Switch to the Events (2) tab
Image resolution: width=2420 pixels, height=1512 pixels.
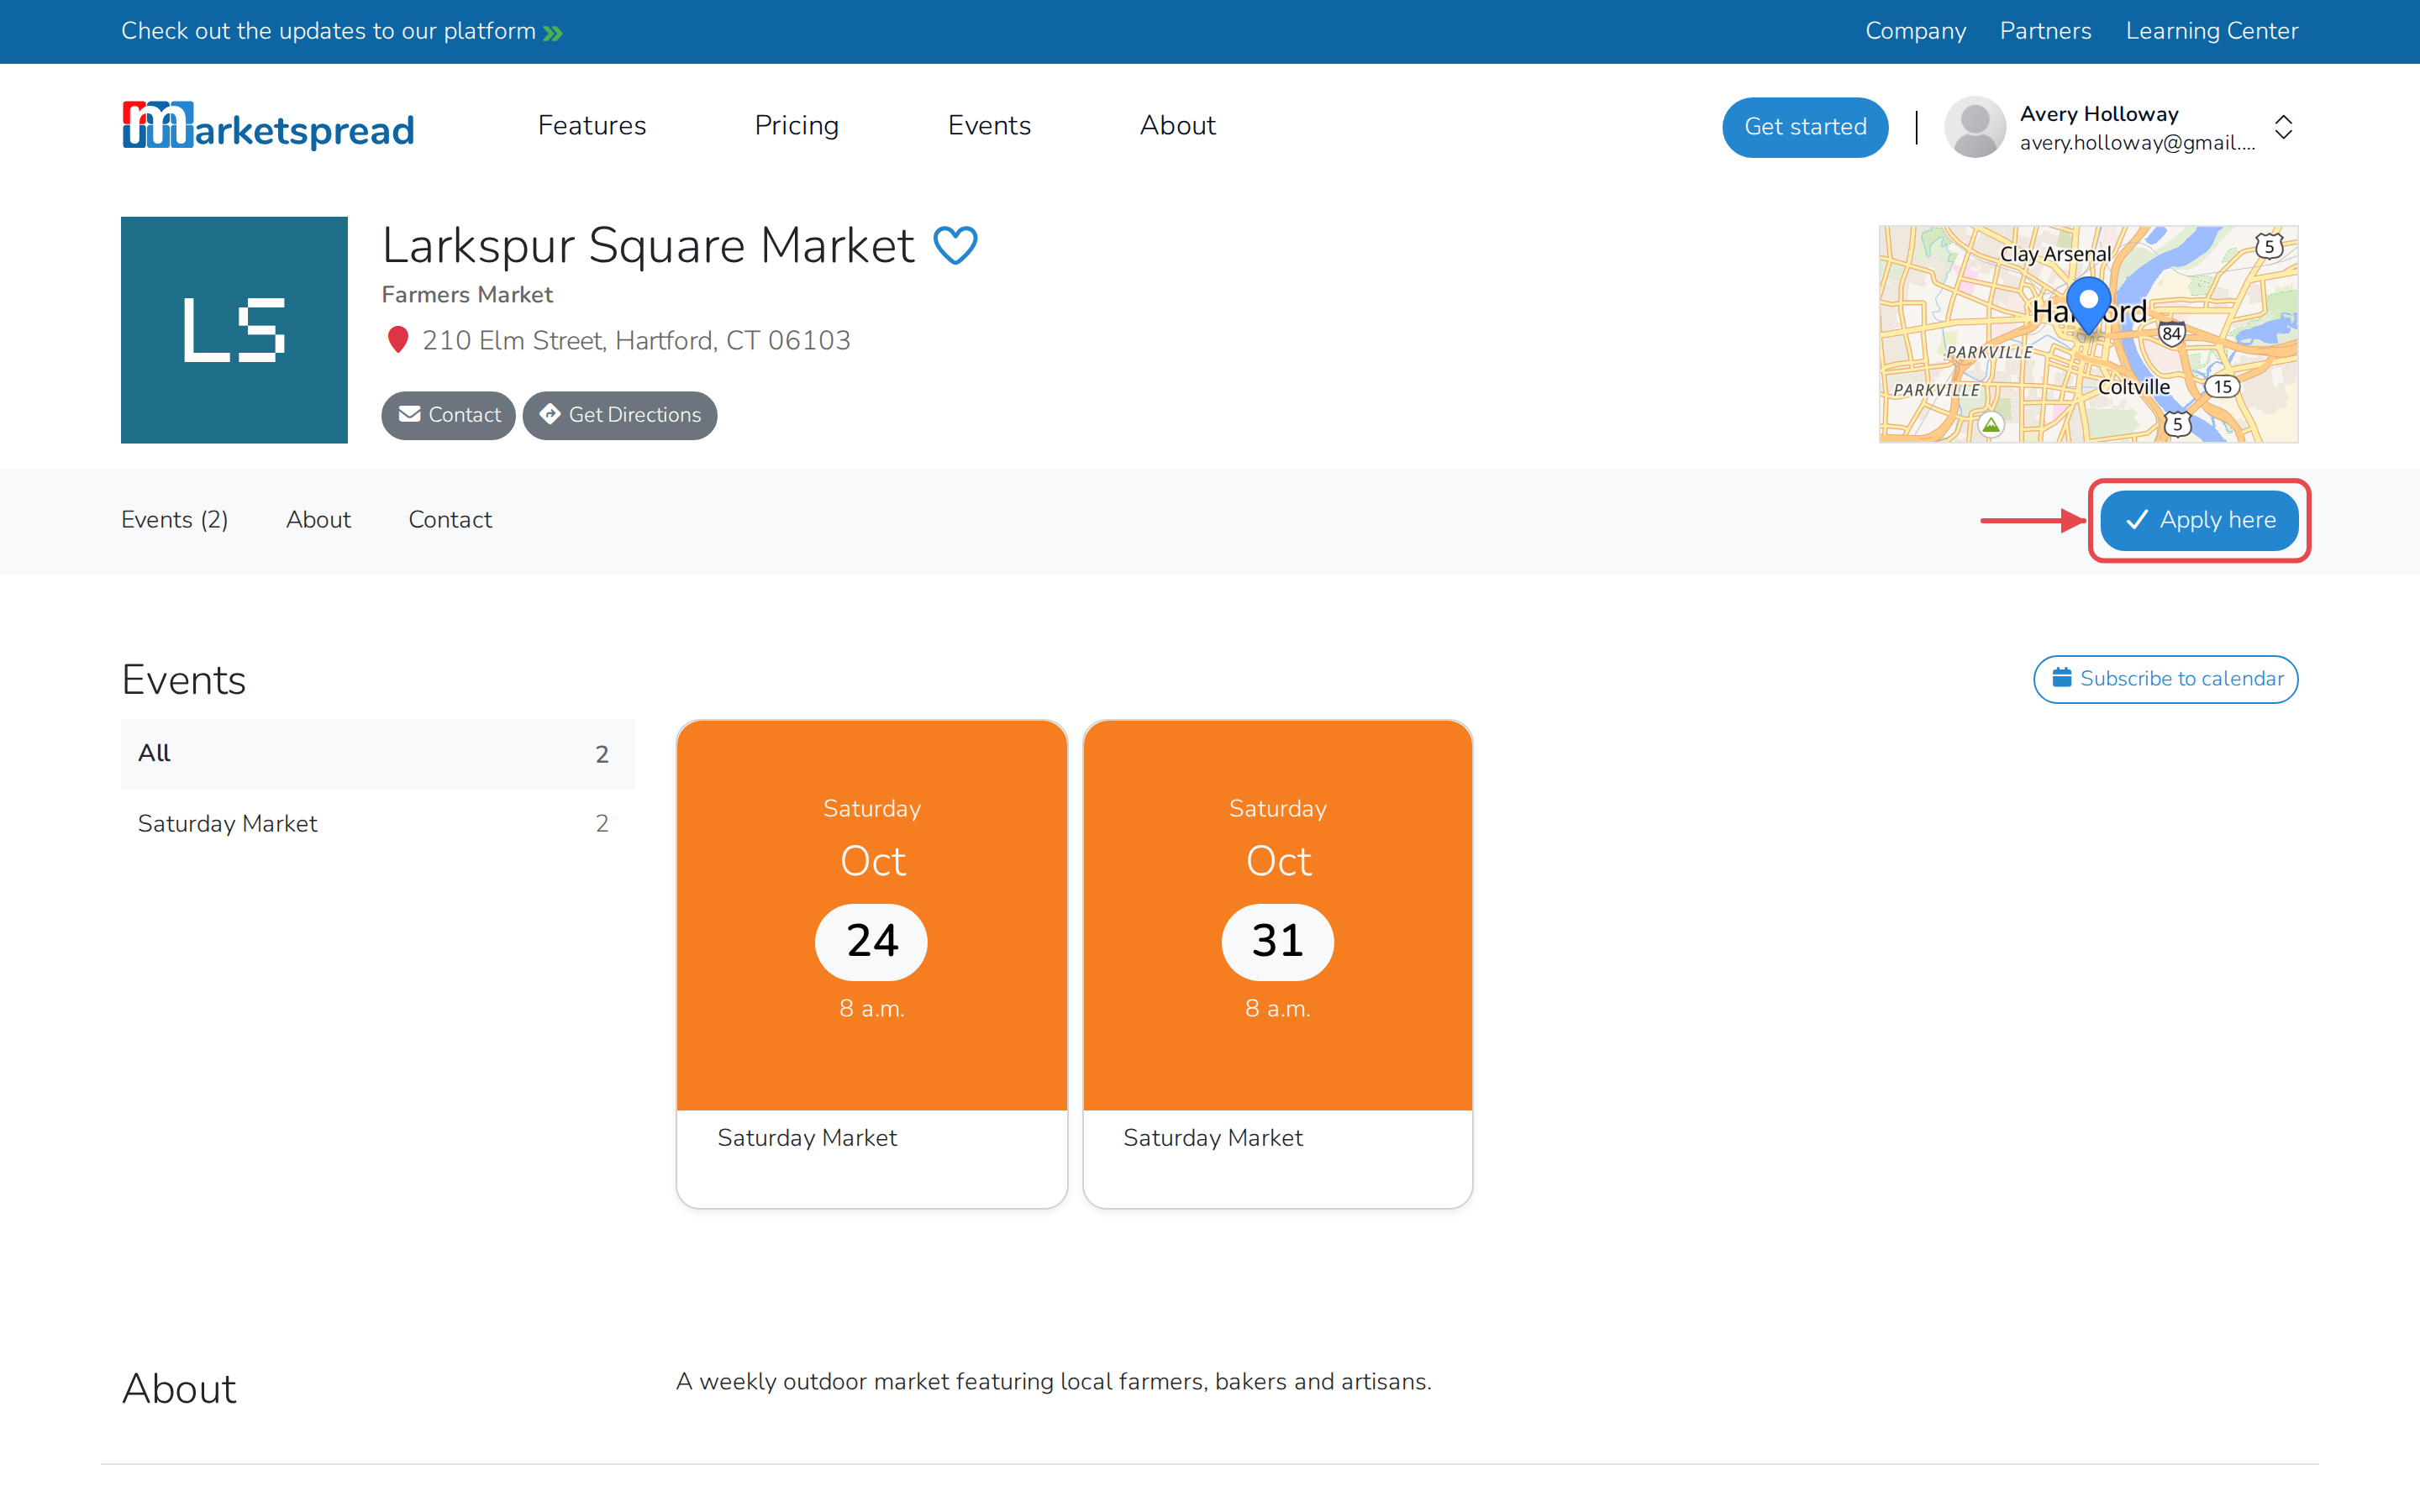tap(175, 520)
